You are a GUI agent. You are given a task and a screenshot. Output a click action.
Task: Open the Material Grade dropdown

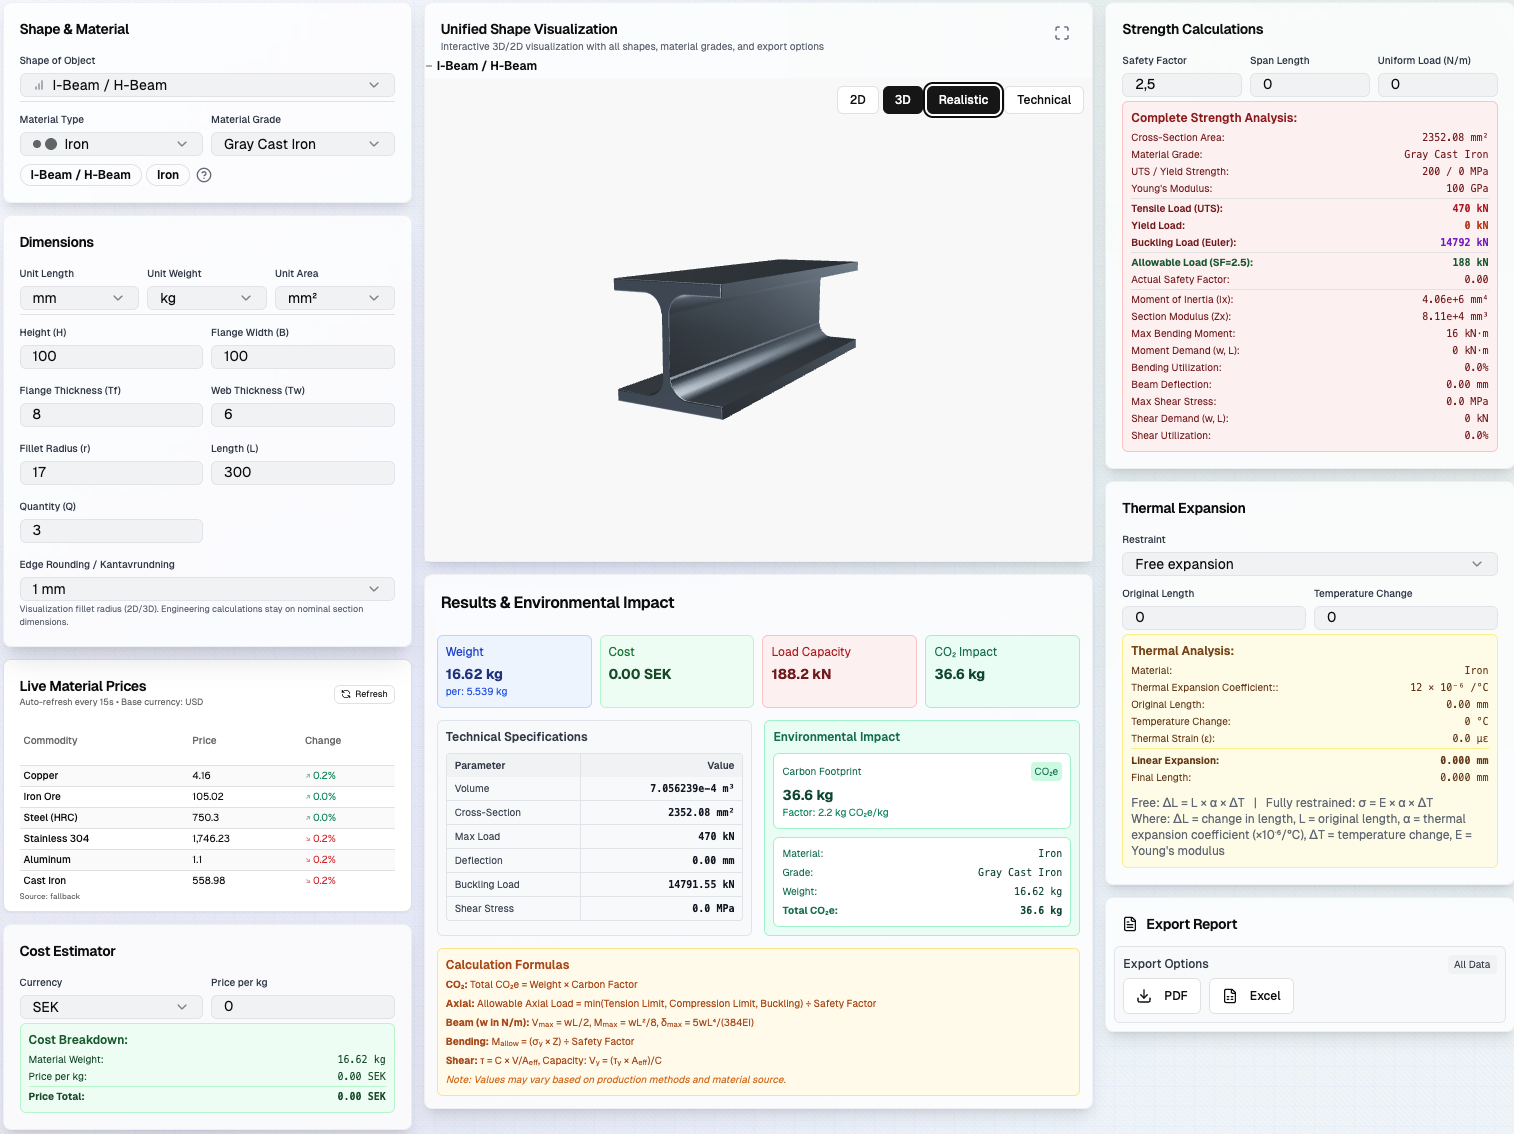coord(302,143)
